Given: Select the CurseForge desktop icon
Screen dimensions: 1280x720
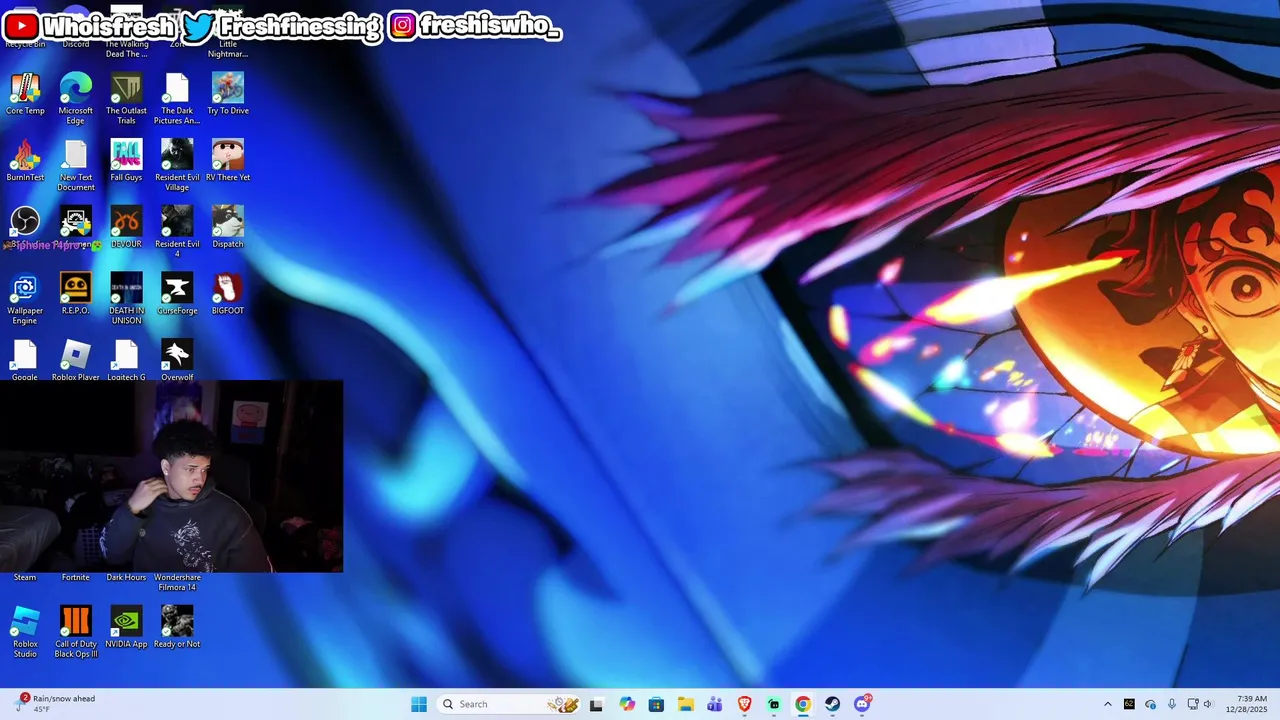Looking at the screenshot, I should coord(177,294).
